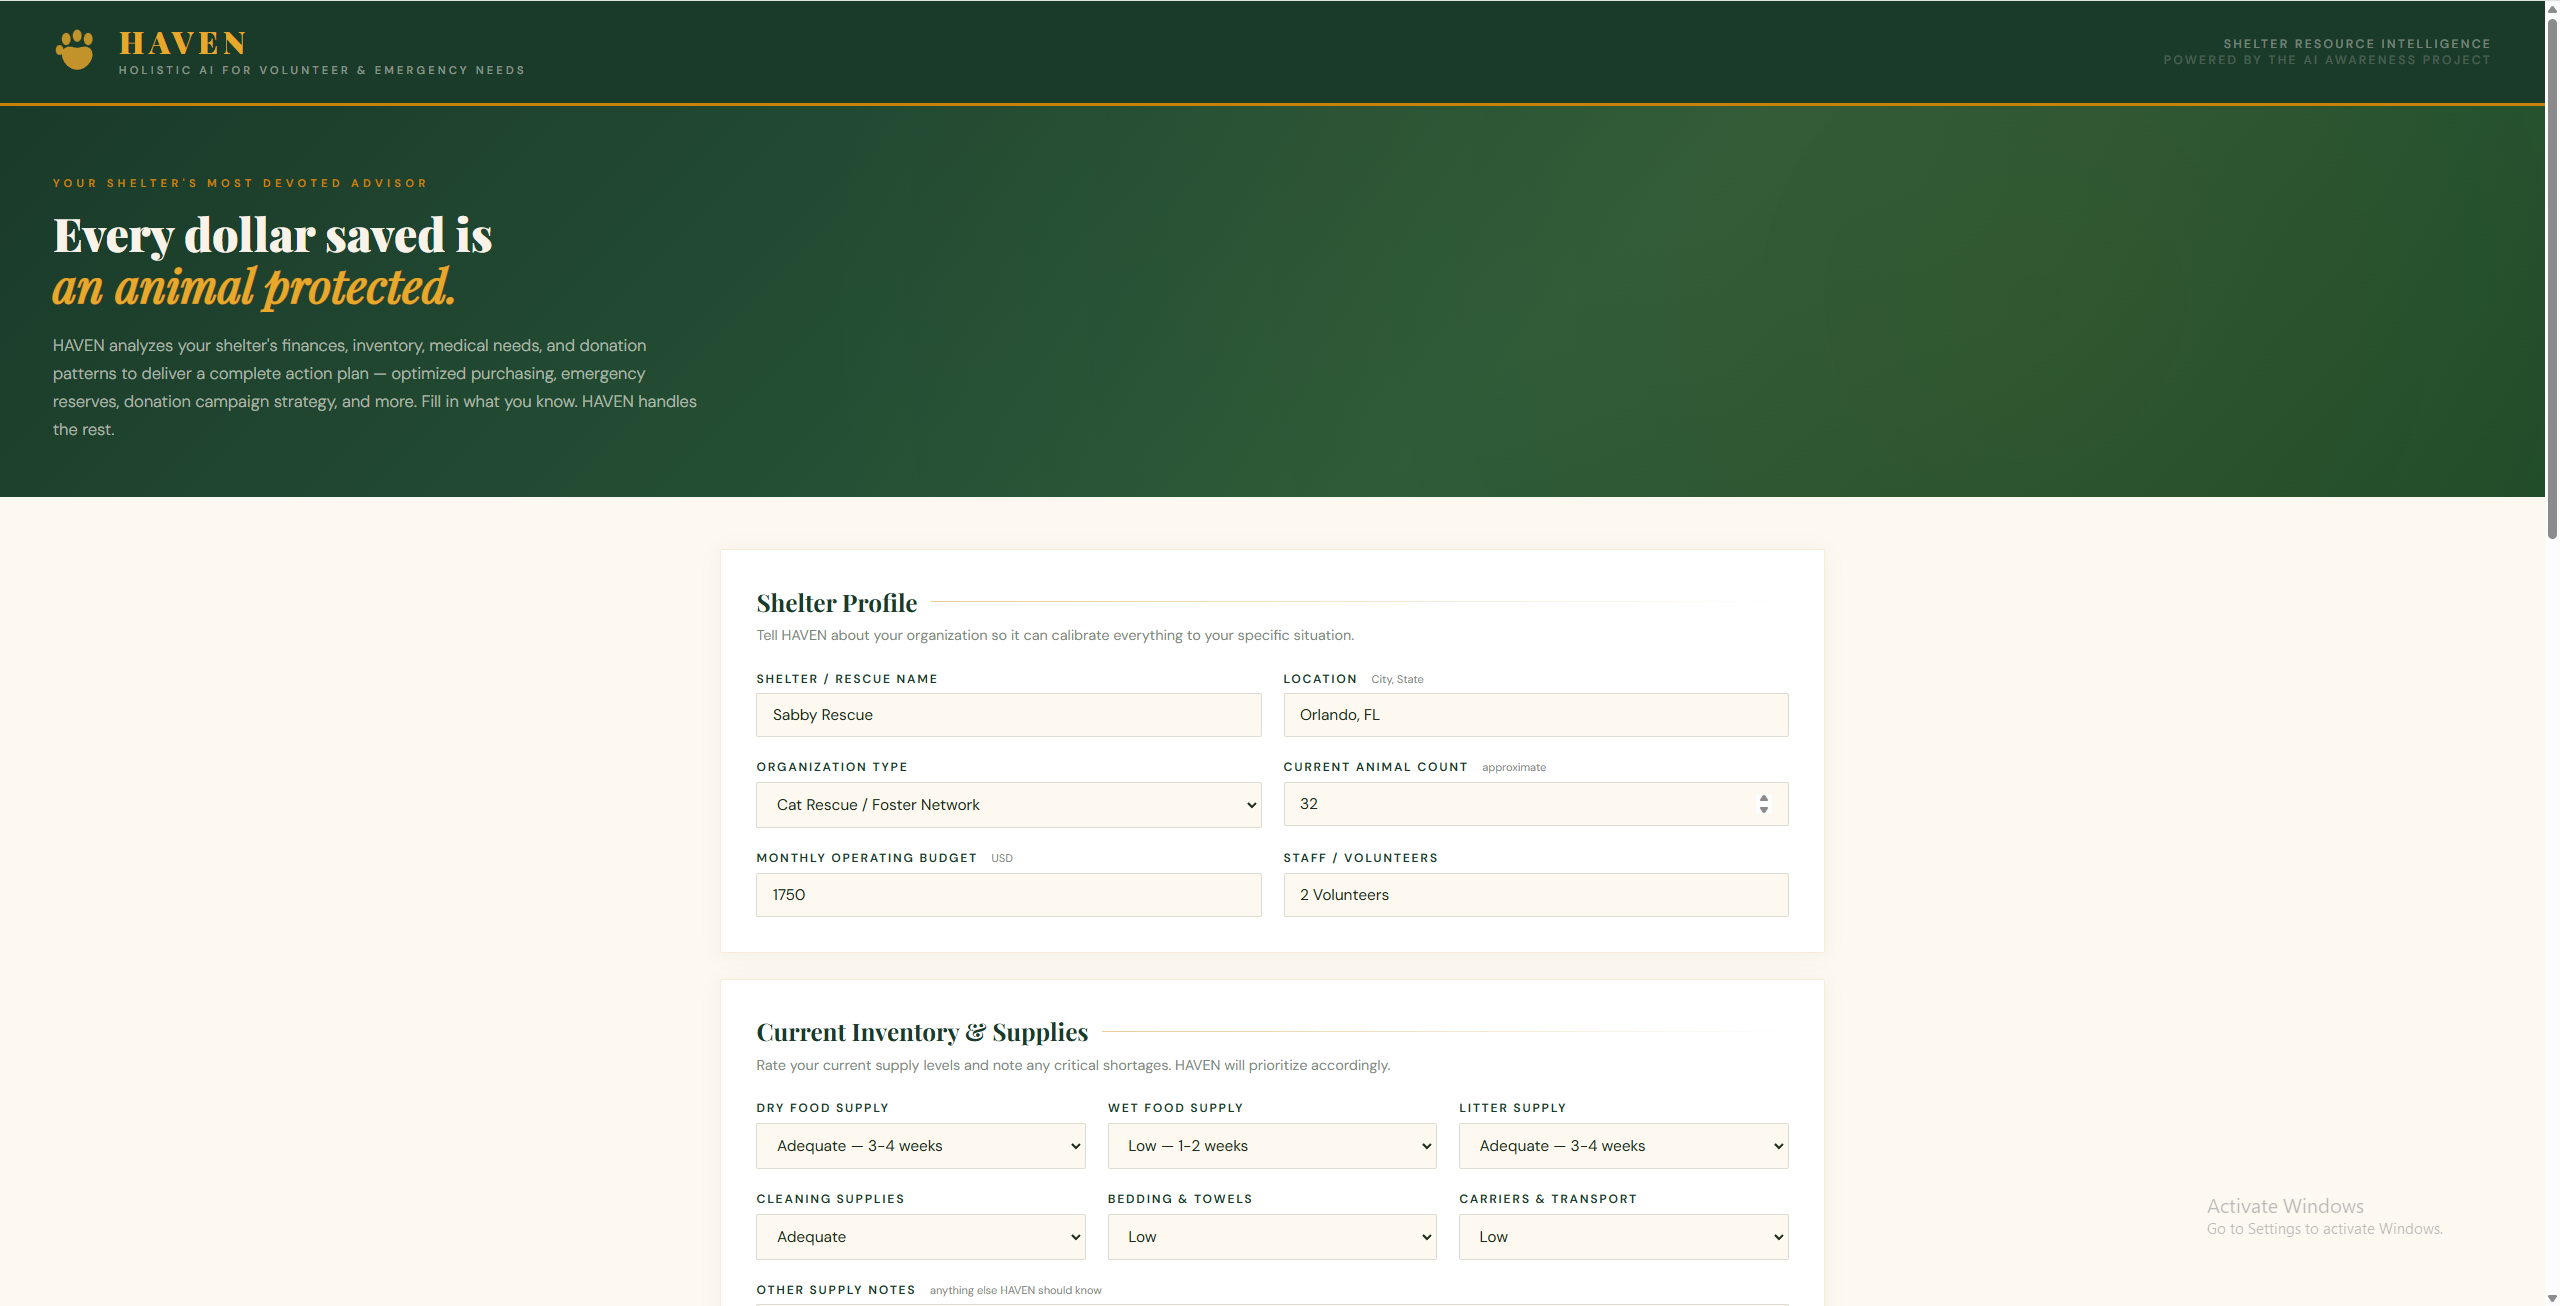Select the Shelter / Rescue Name field

click(1007, 715)
